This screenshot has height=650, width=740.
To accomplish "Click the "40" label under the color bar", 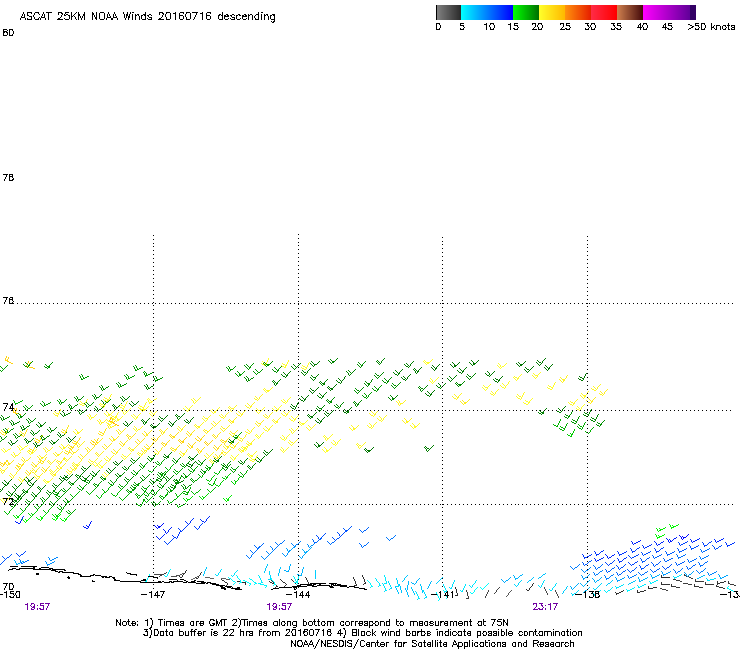I will tap(642, 27).
